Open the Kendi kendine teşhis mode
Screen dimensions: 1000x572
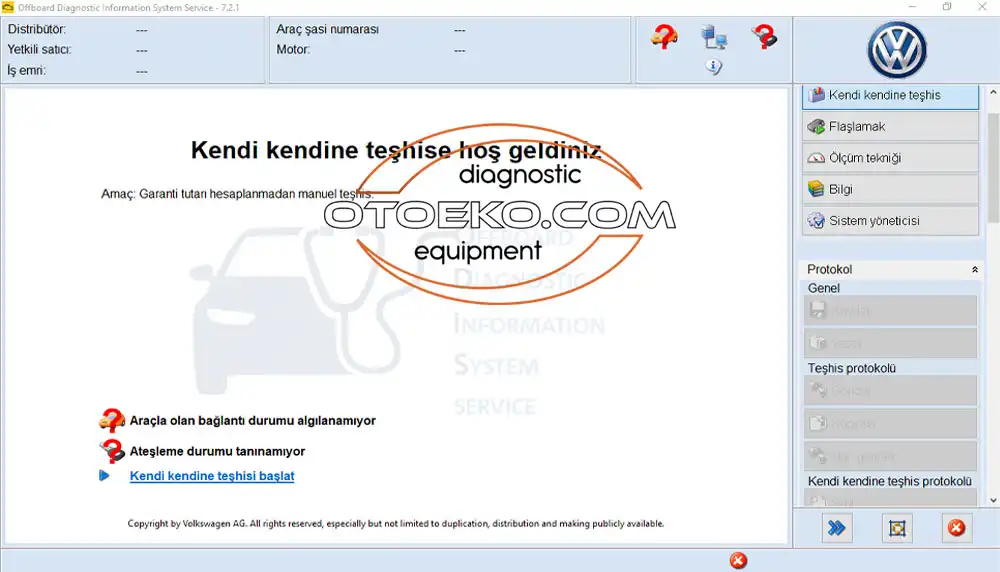coord(890,95)
